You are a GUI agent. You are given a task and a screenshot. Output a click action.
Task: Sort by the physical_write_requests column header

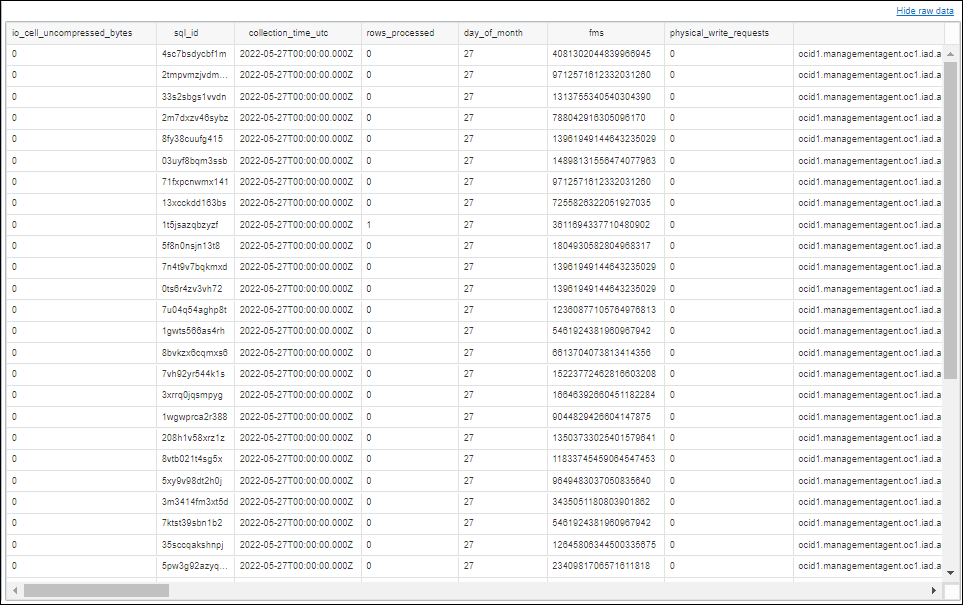click(x=720, y=32)
